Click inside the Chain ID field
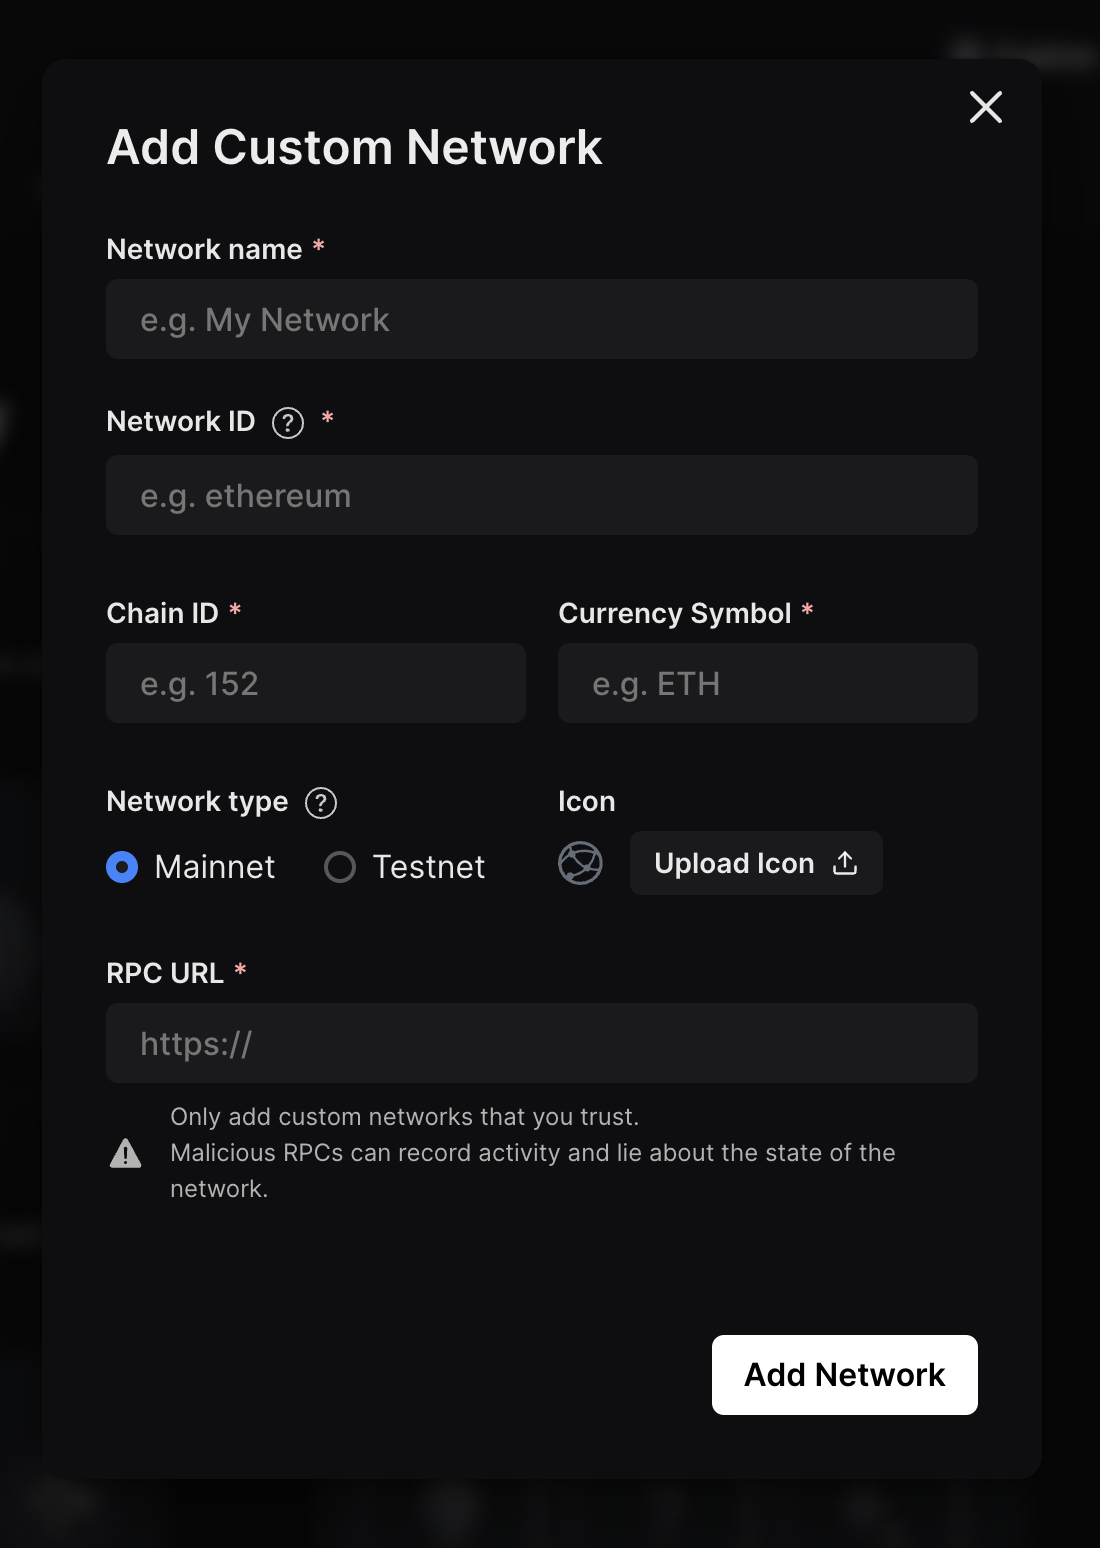Viewport: 1100px width, 1548px height. point(315,683)
